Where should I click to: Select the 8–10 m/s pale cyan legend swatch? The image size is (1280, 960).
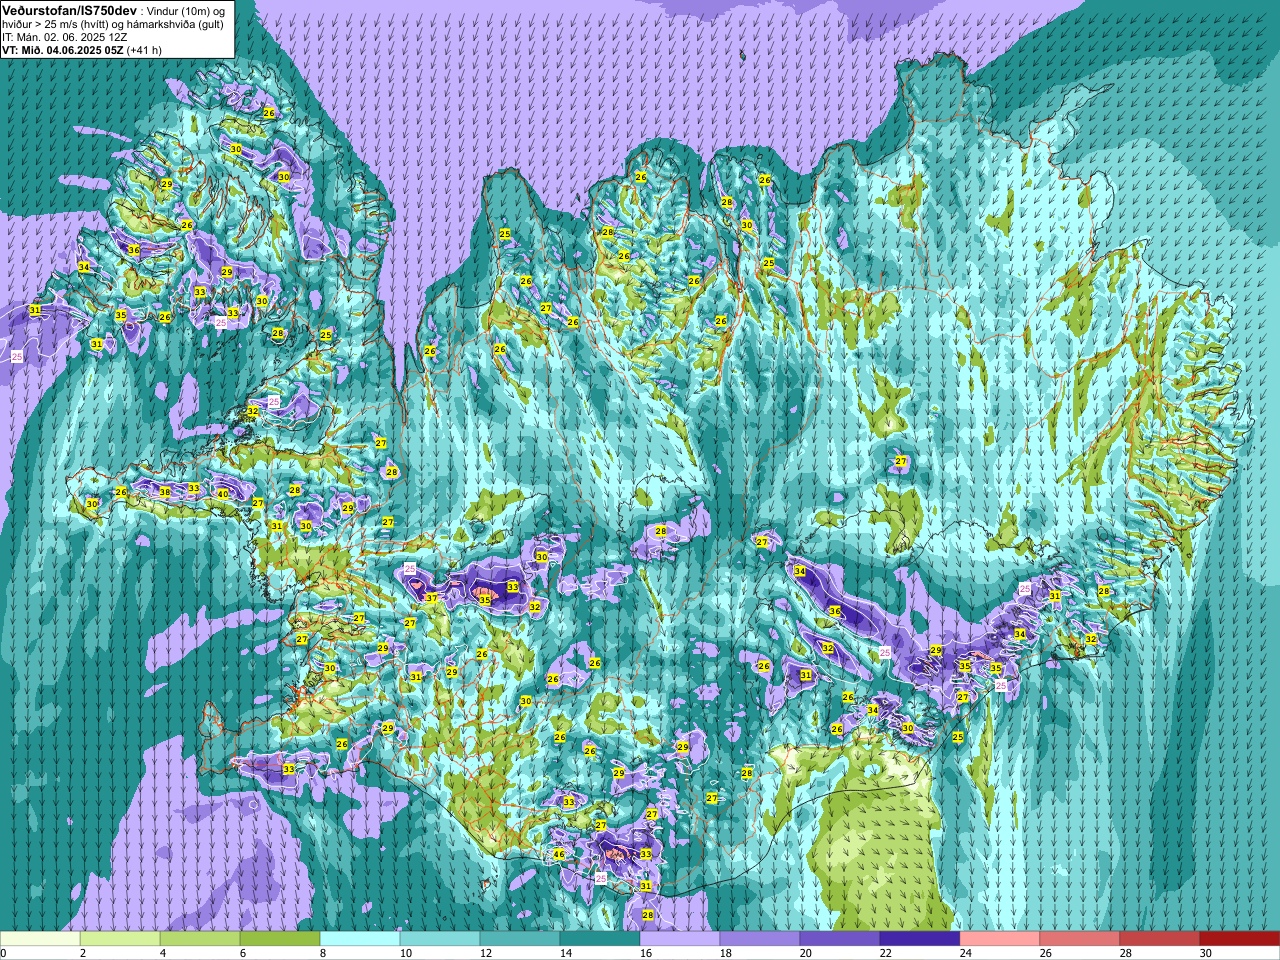coord(360,939)
